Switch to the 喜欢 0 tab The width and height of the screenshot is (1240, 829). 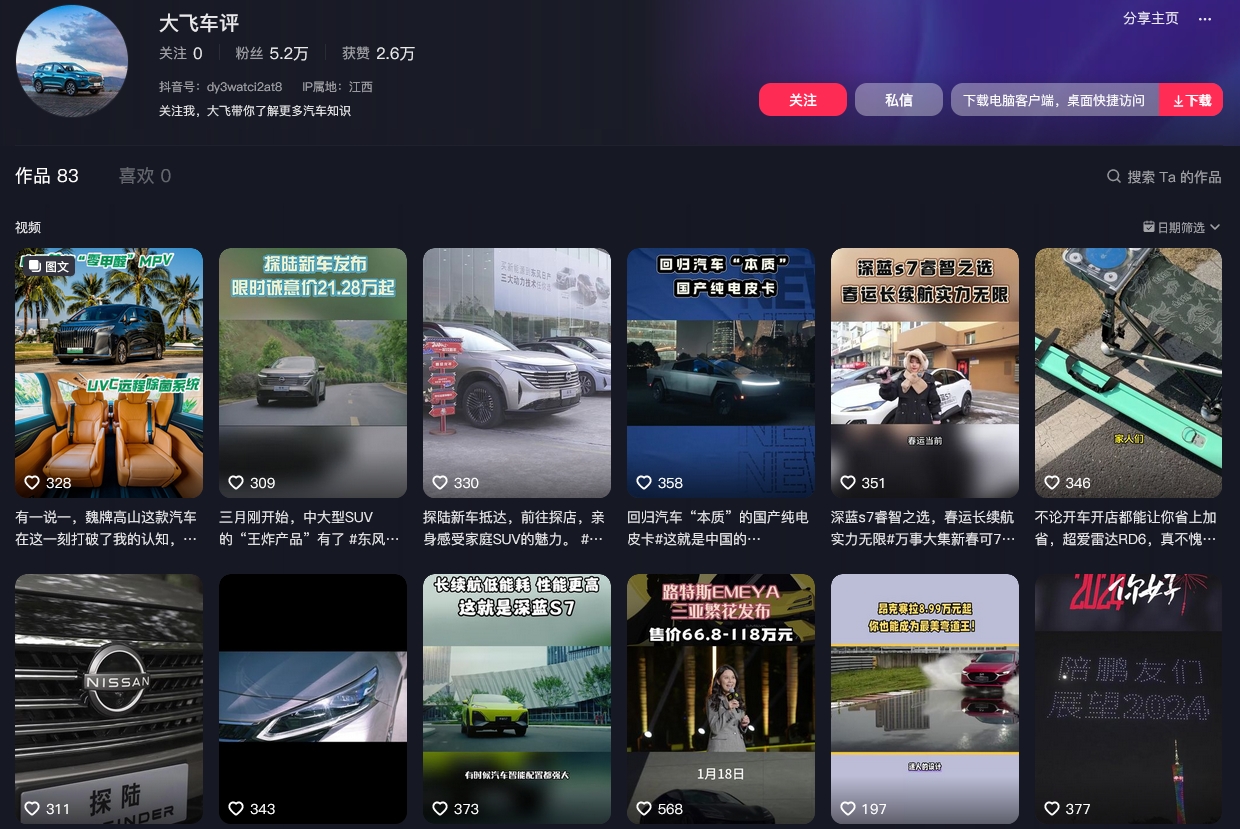click(x=145, y=176)
